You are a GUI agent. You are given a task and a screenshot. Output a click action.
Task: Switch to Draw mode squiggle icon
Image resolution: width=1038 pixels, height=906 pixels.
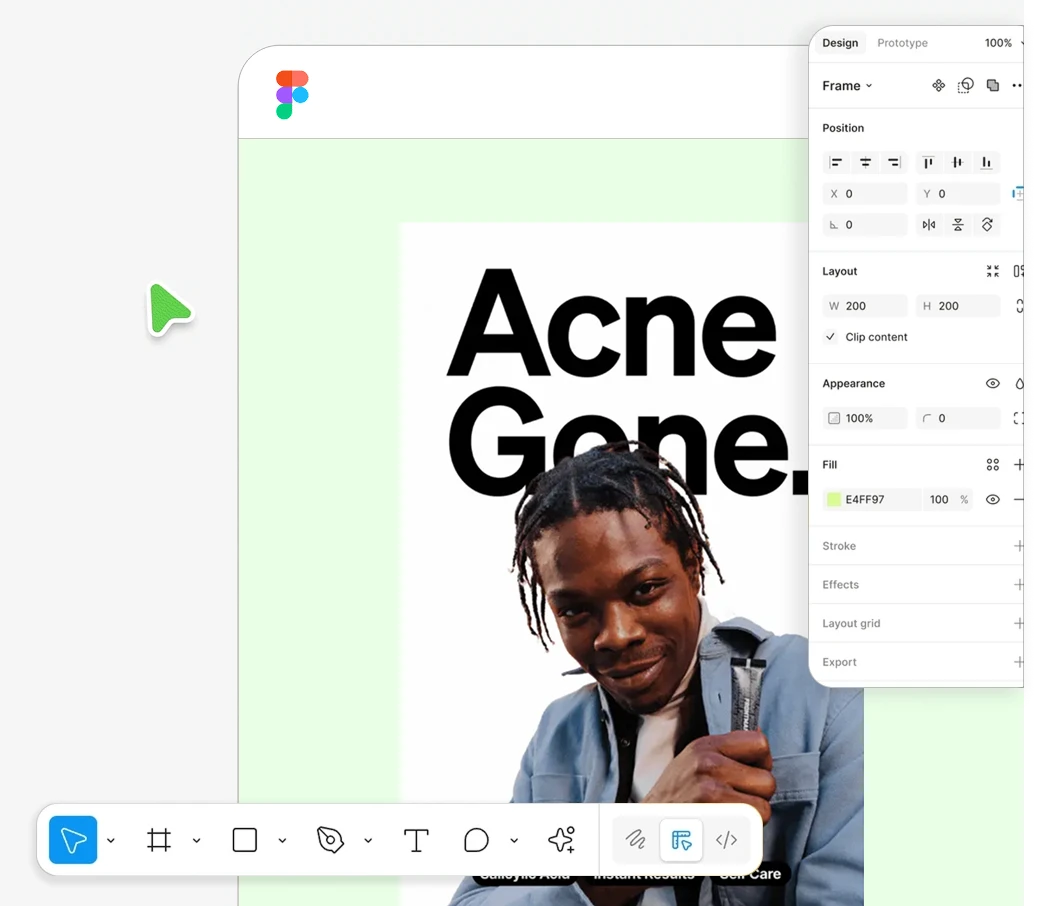tap(636, 839)
